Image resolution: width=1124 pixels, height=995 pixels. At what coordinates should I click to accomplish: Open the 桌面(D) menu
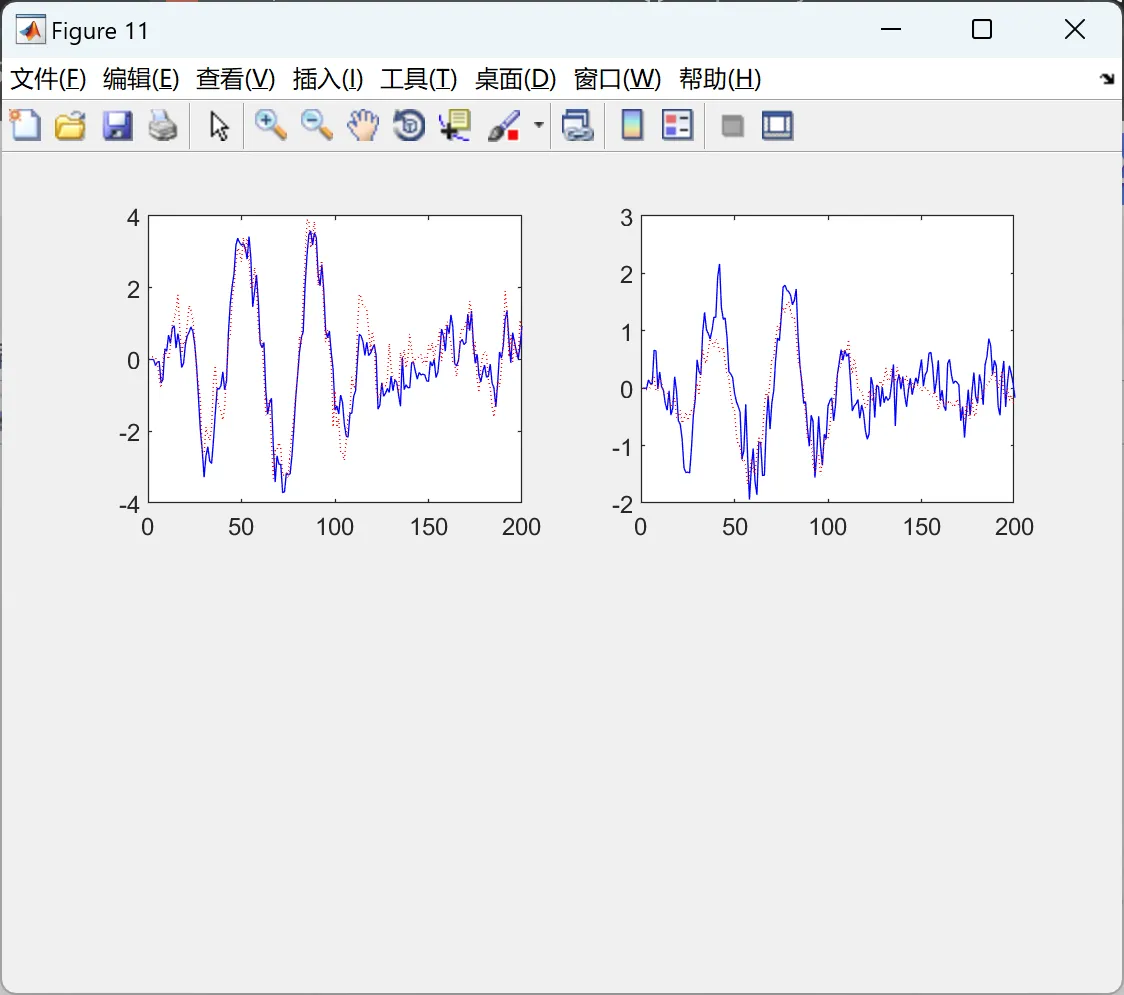[515, 79]
